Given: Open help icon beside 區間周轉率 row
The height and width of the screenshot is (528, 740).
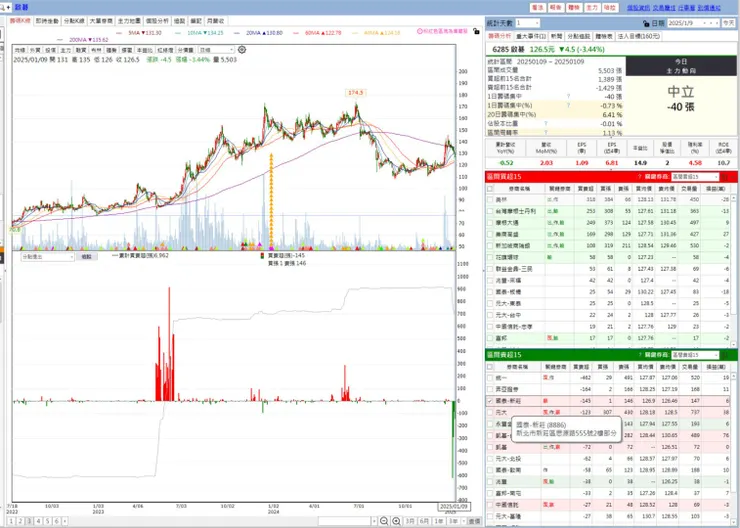Looking at the screenshot, I should point(546,133).
